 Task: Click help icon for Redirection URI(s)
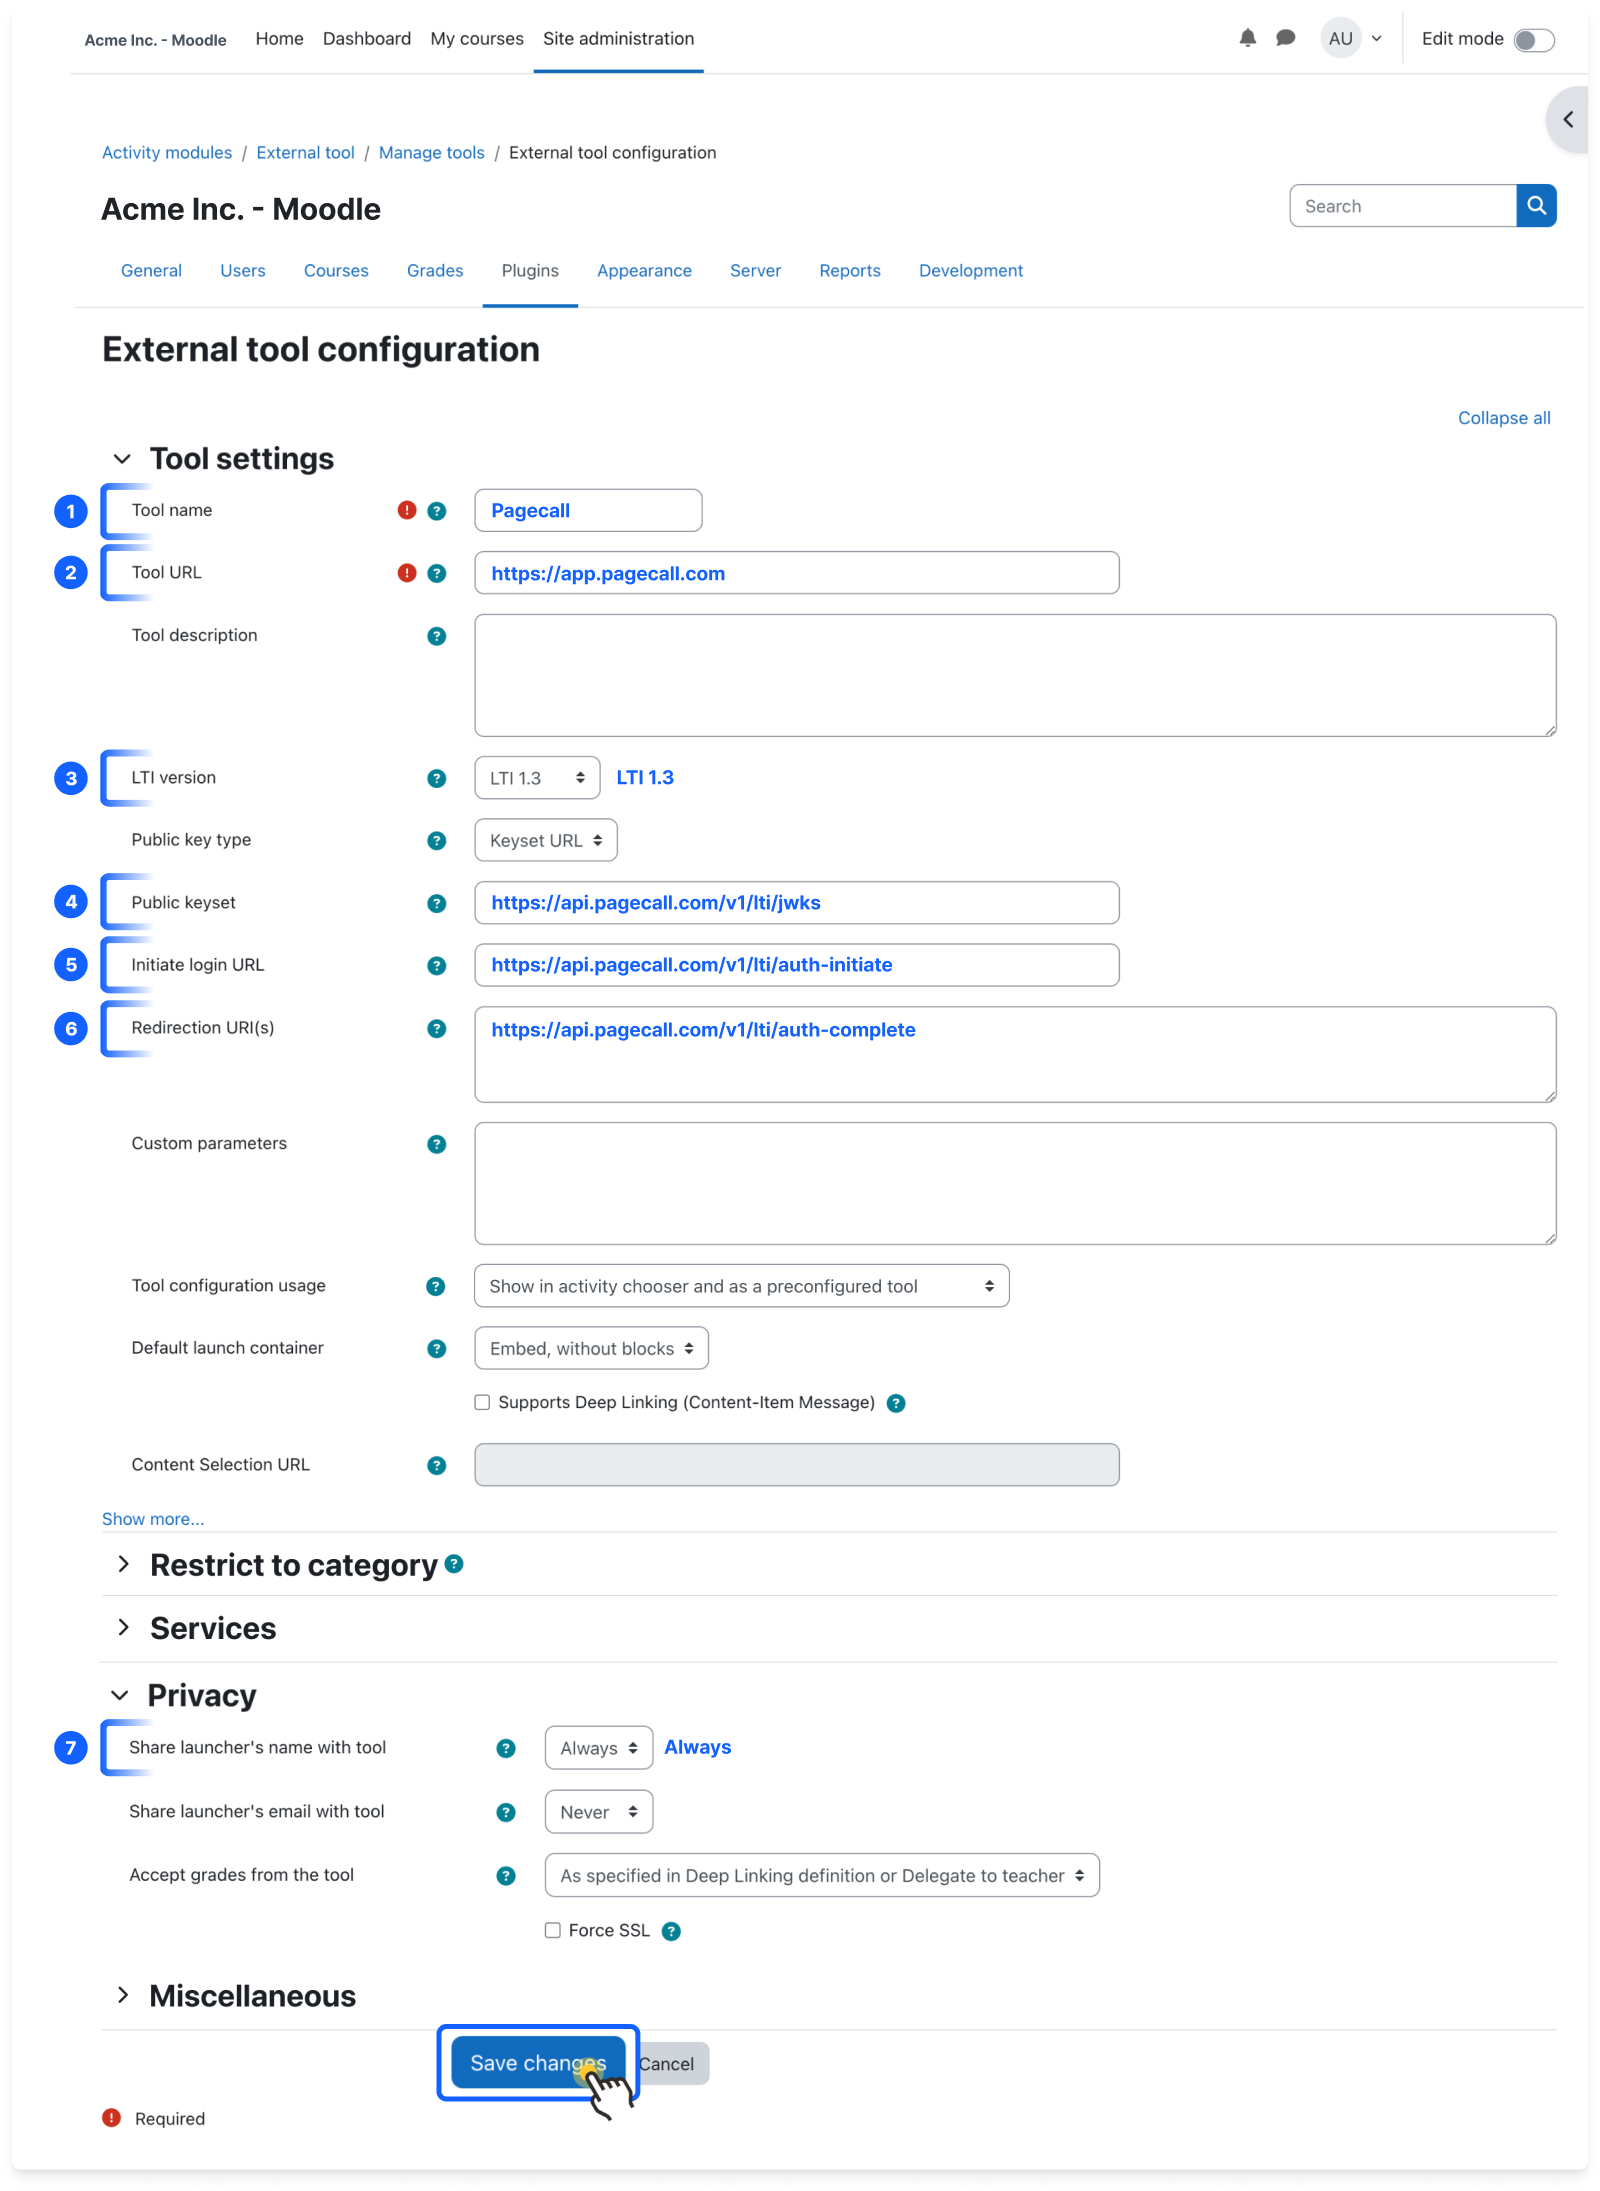437,1029
